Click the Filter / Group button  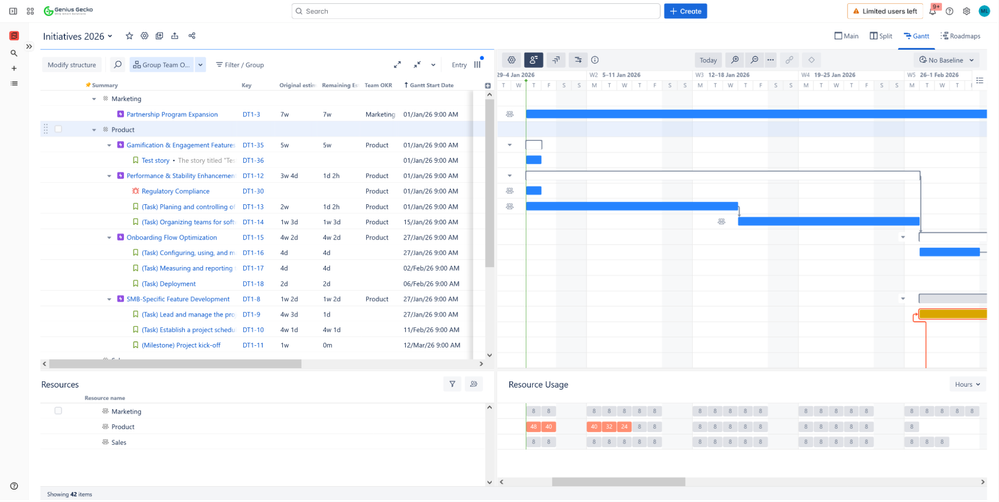[240, 64]
